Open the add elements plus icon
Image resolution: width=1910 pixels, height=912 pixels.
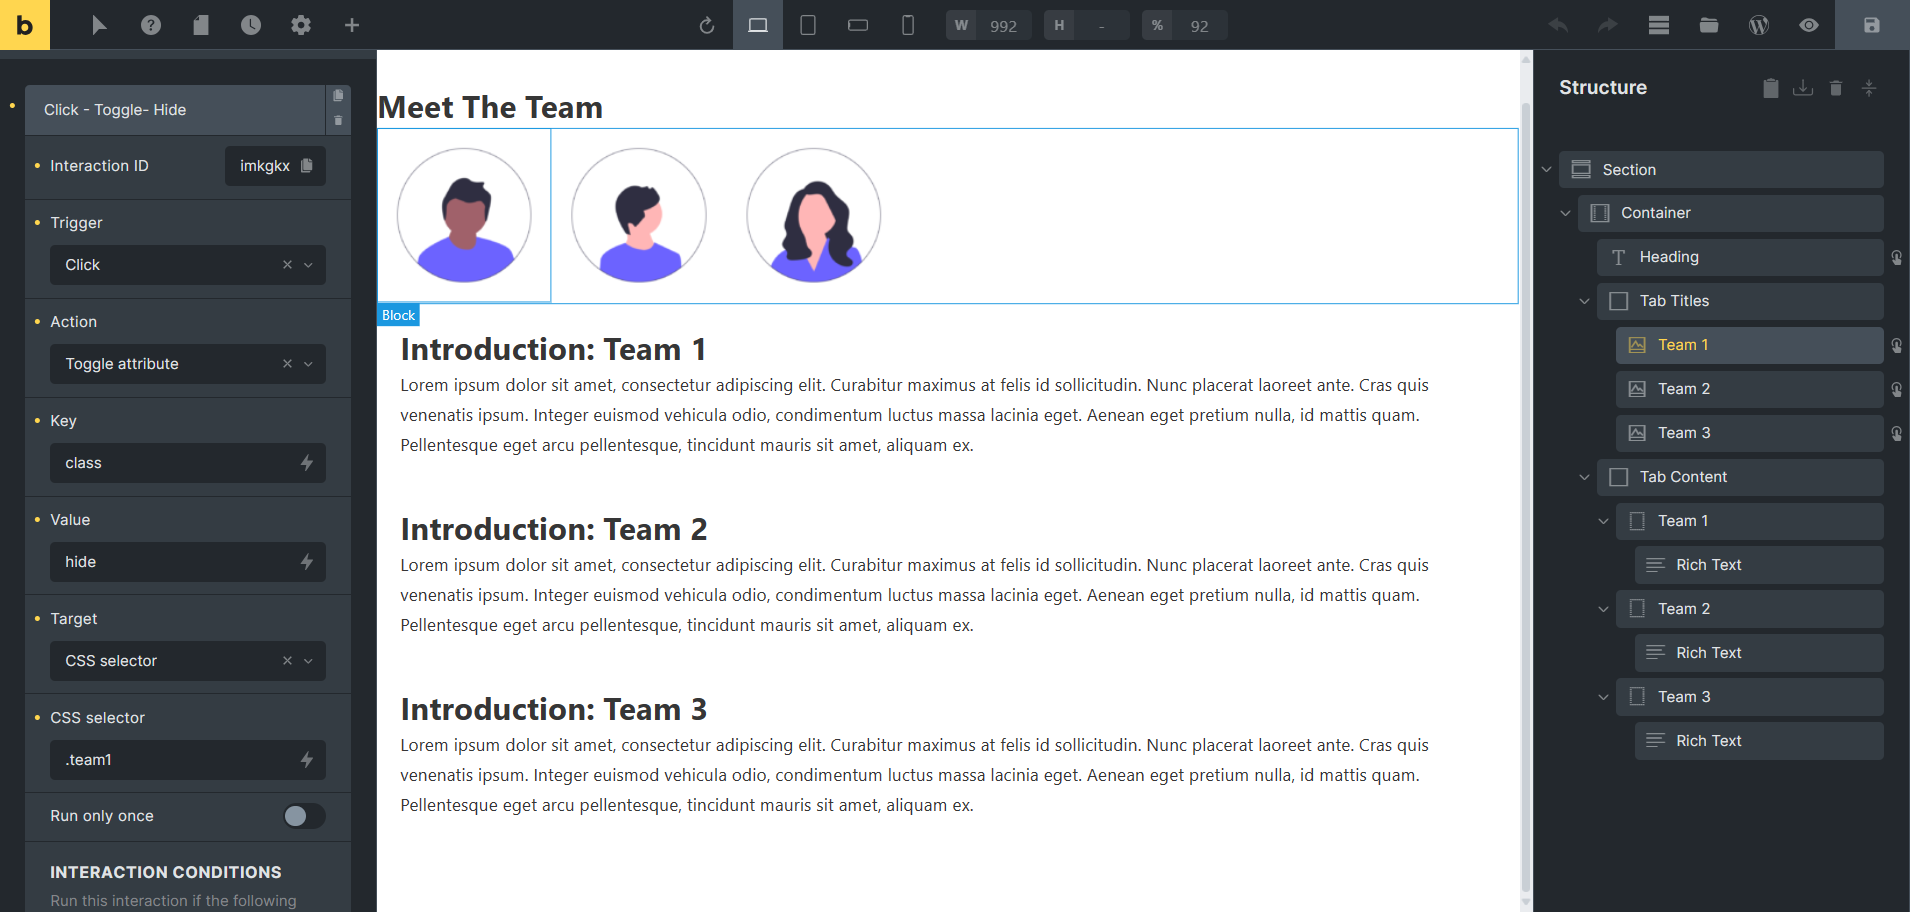click(351, 25)
